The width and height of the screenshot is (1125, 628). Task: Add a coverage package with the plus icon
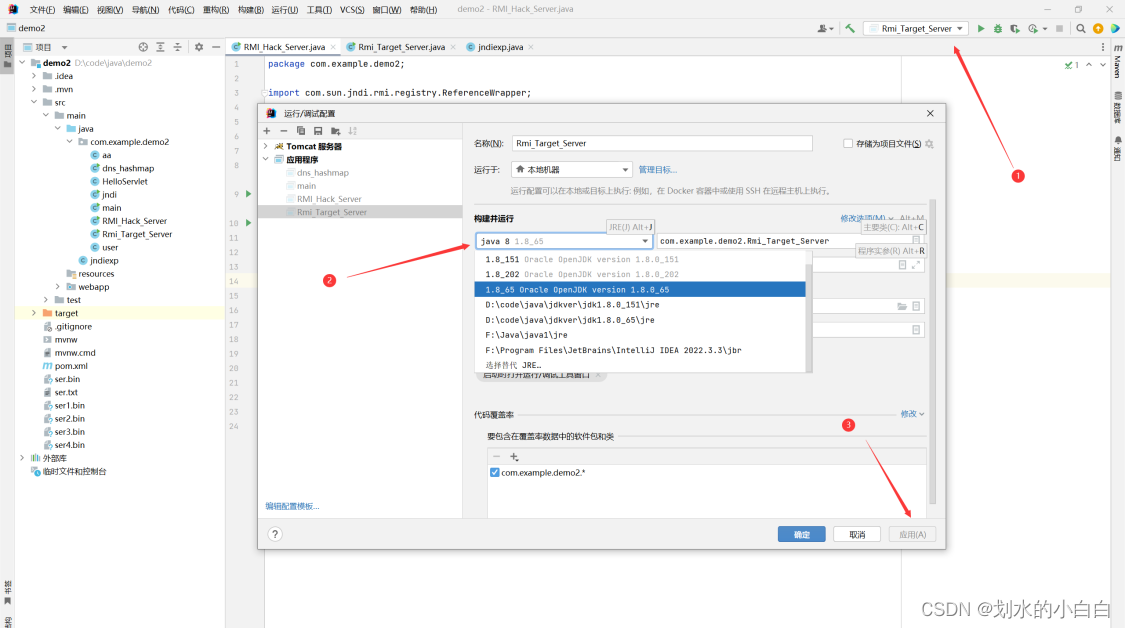click(x=514, y=456)
